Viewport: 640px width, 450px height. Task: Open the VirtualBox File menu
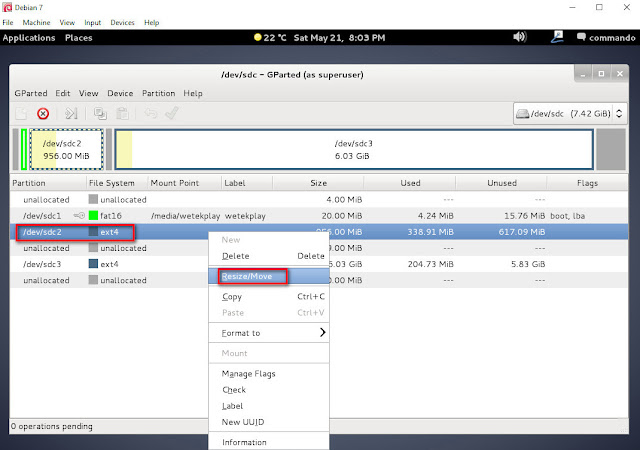pyautogui.click(x=8, y=22)
